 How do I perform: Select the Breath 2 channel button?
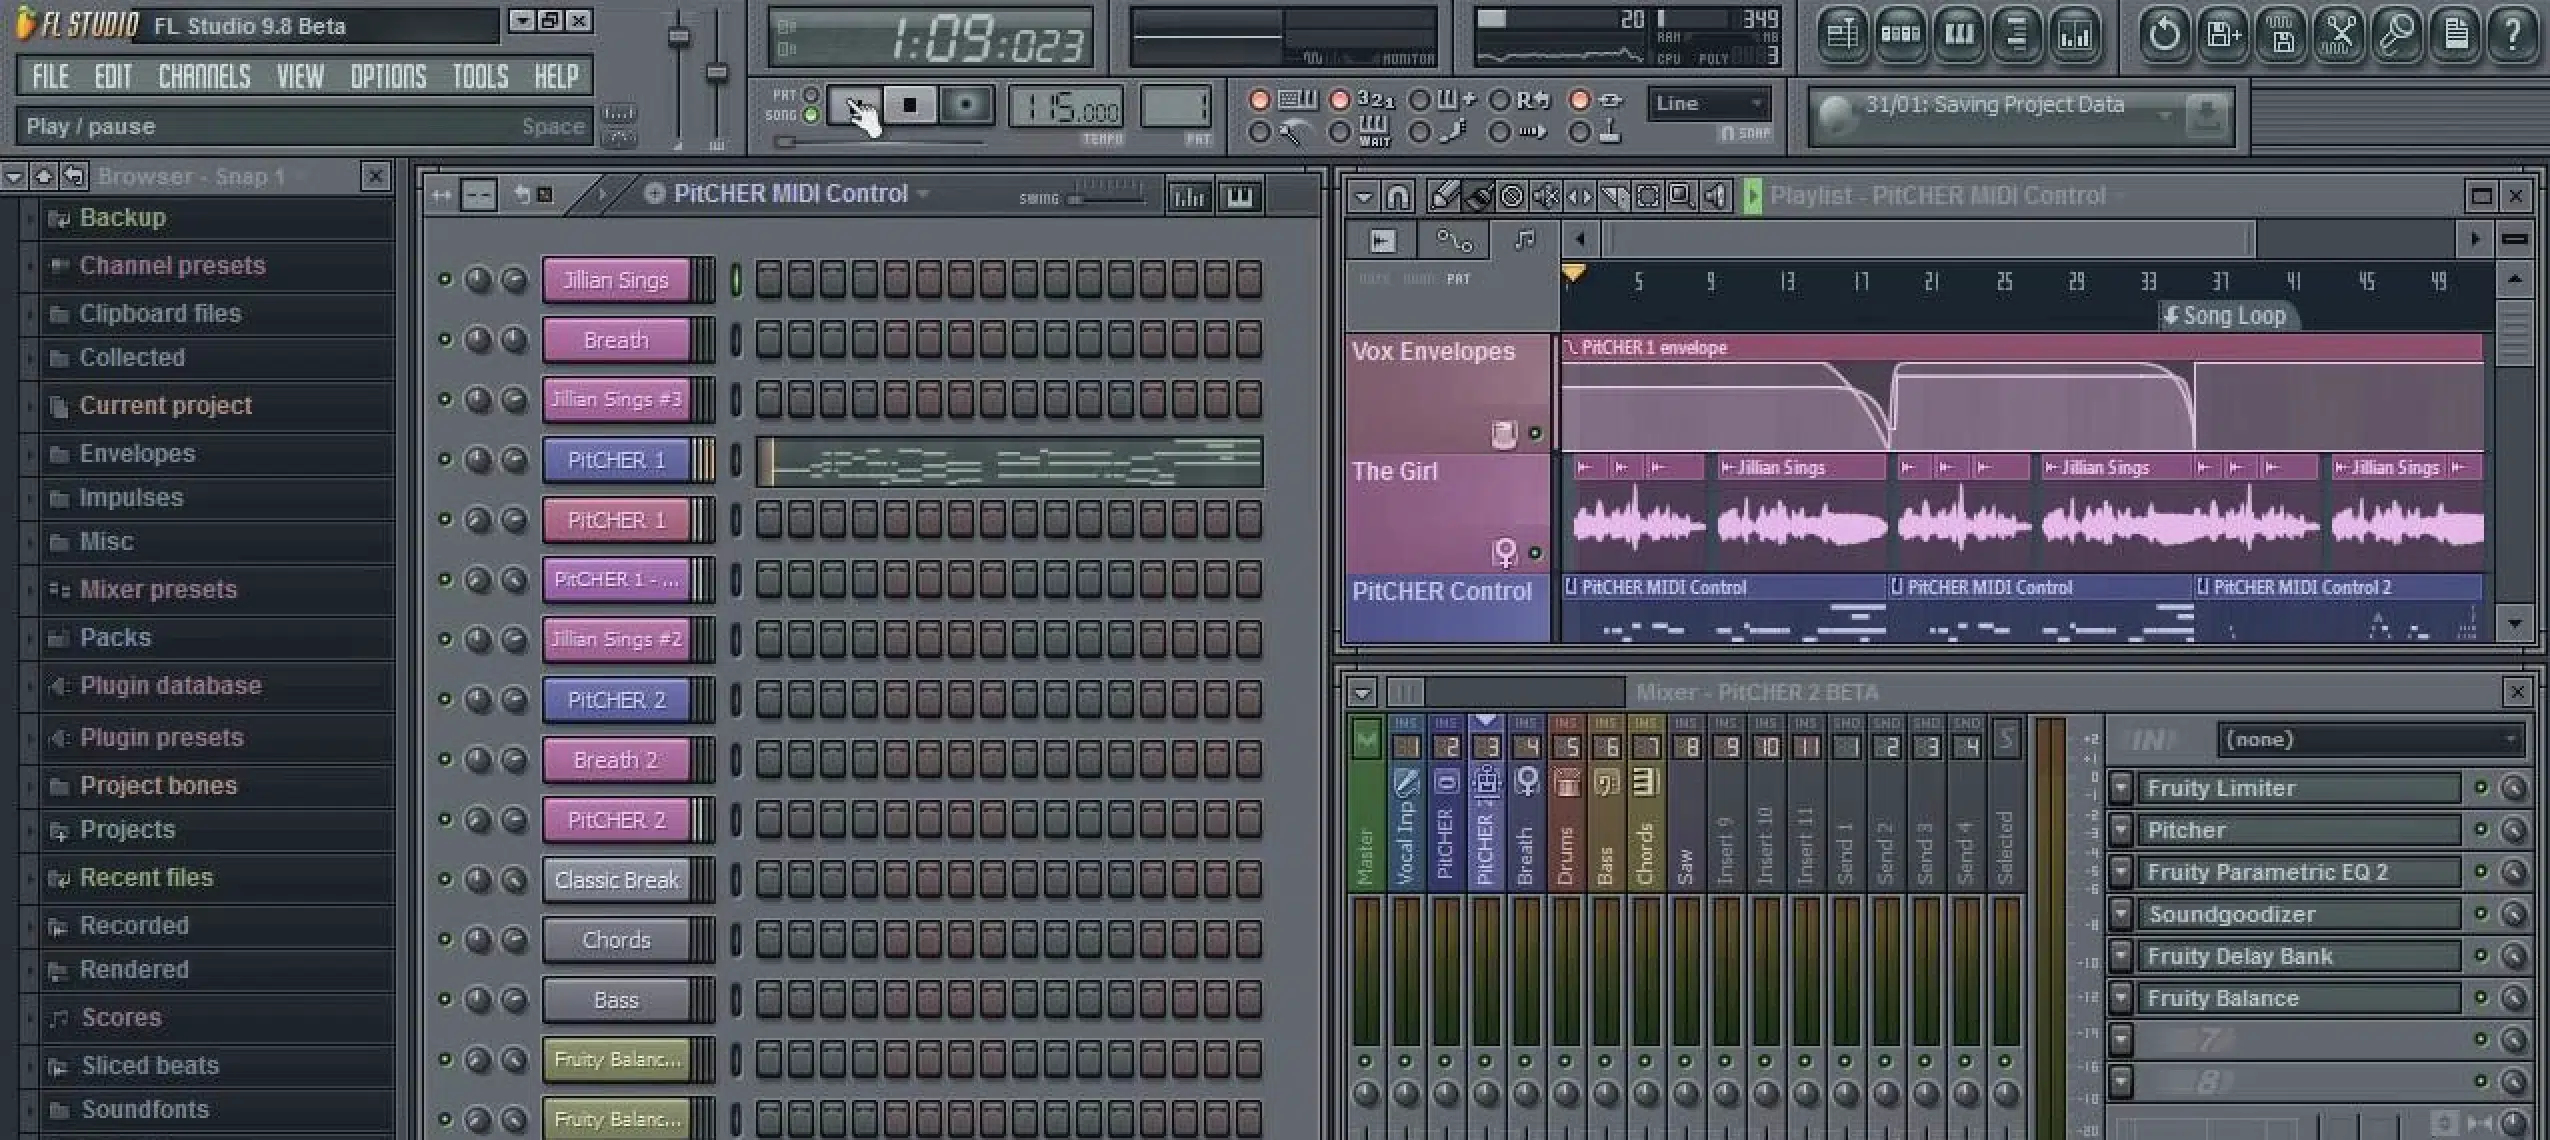pos(616,760)
